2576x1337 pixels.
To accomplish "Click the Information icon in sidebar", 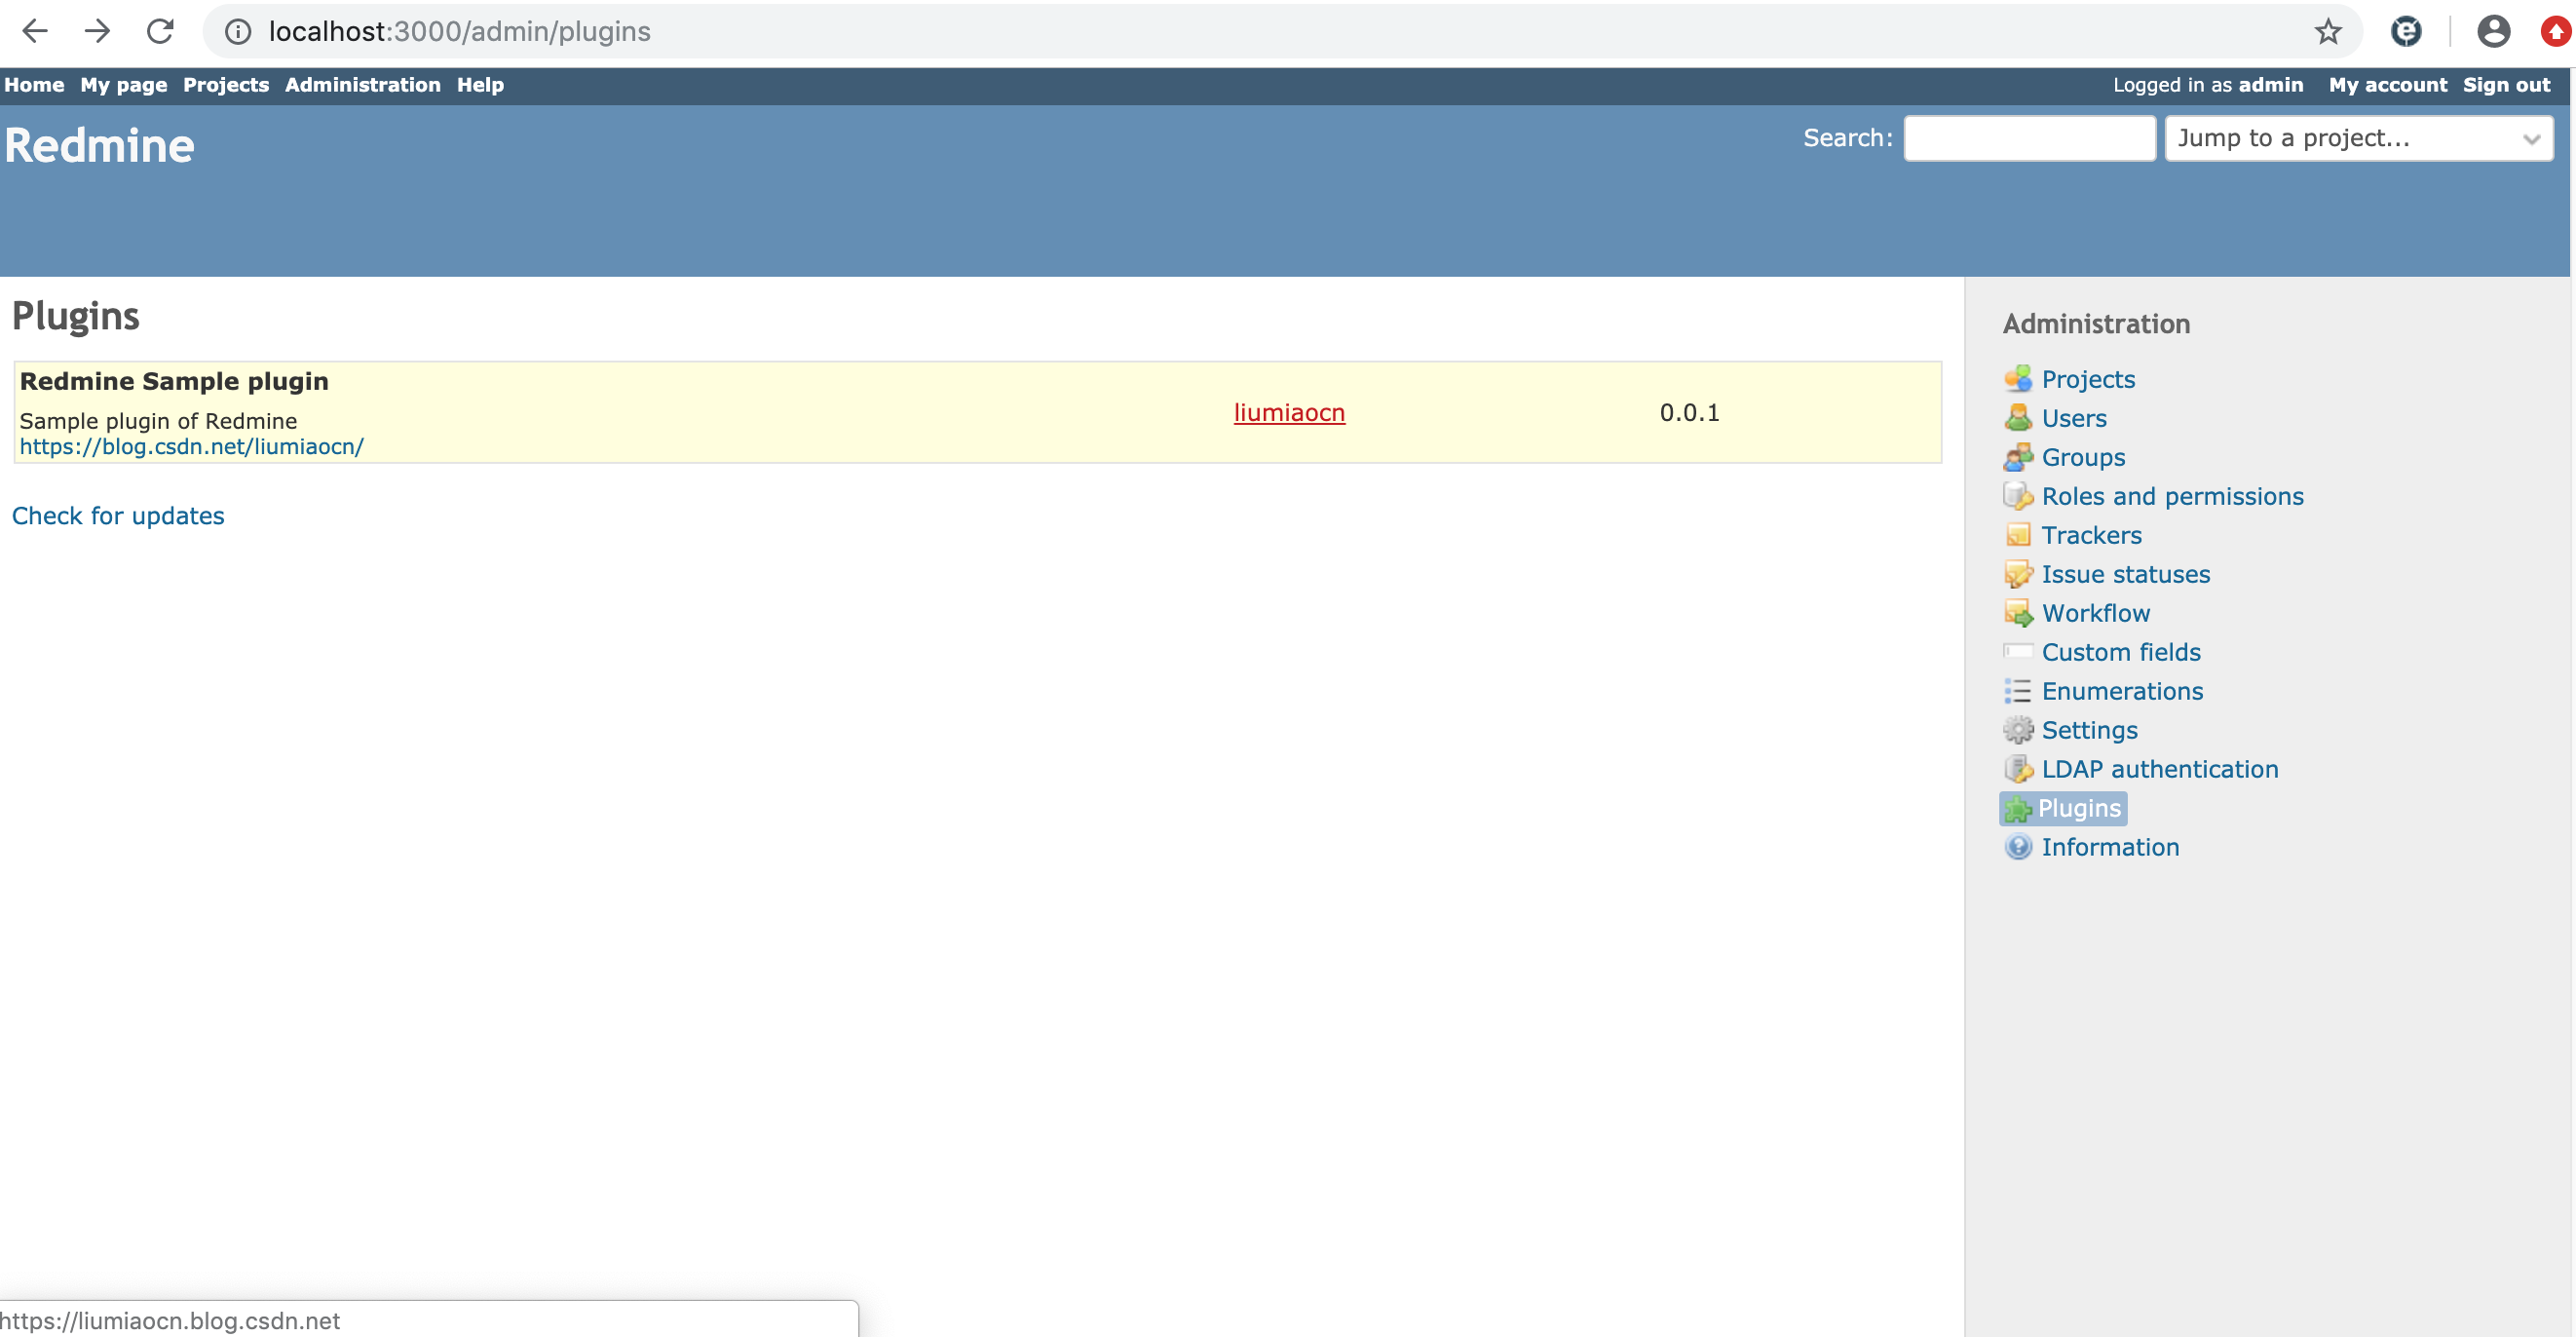I will [x=2017, y=847].
